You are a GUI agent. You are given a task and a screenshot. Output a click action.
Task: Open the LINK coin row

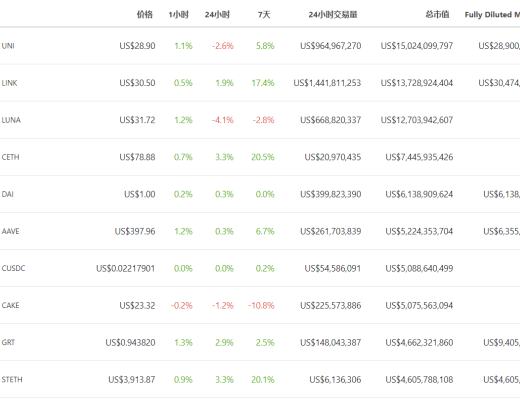(260, 83)
